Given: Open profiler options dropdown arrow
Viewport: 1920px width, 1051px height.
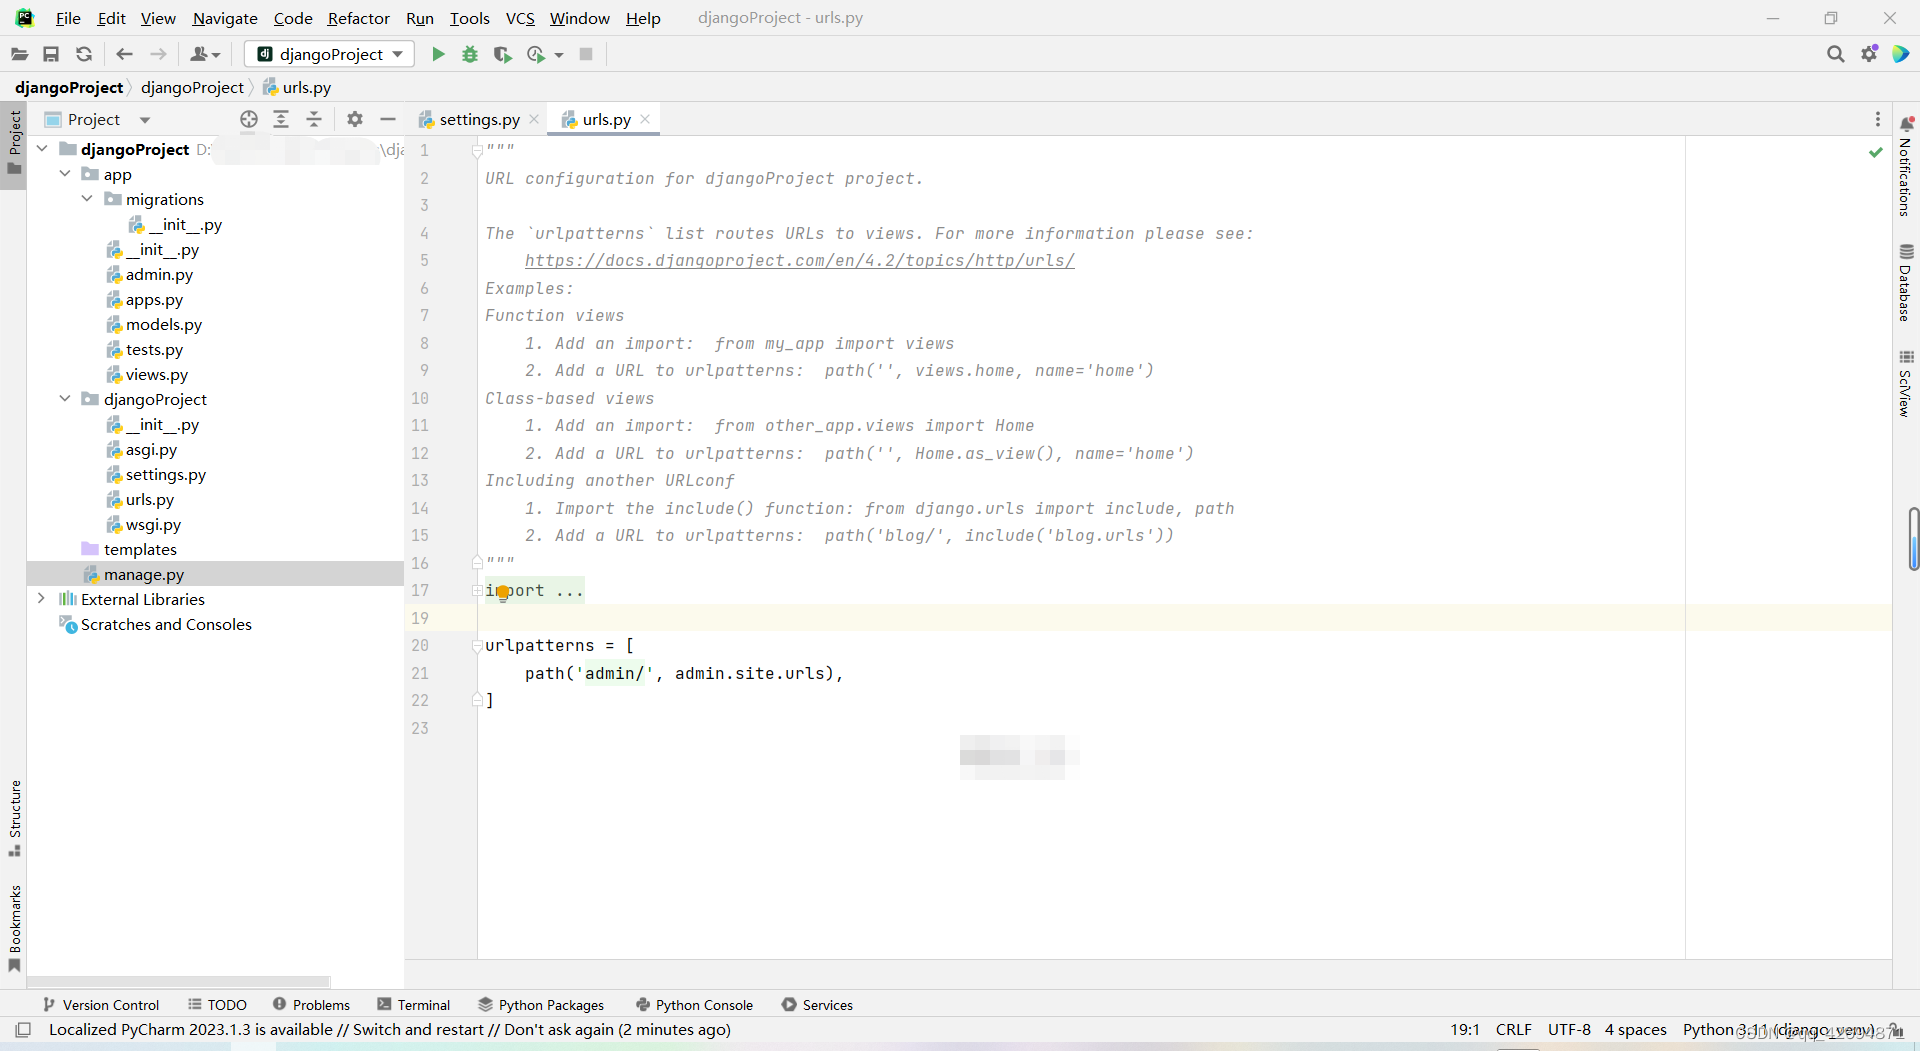Looking at the screenshot, I should click(x=559, y=55).
